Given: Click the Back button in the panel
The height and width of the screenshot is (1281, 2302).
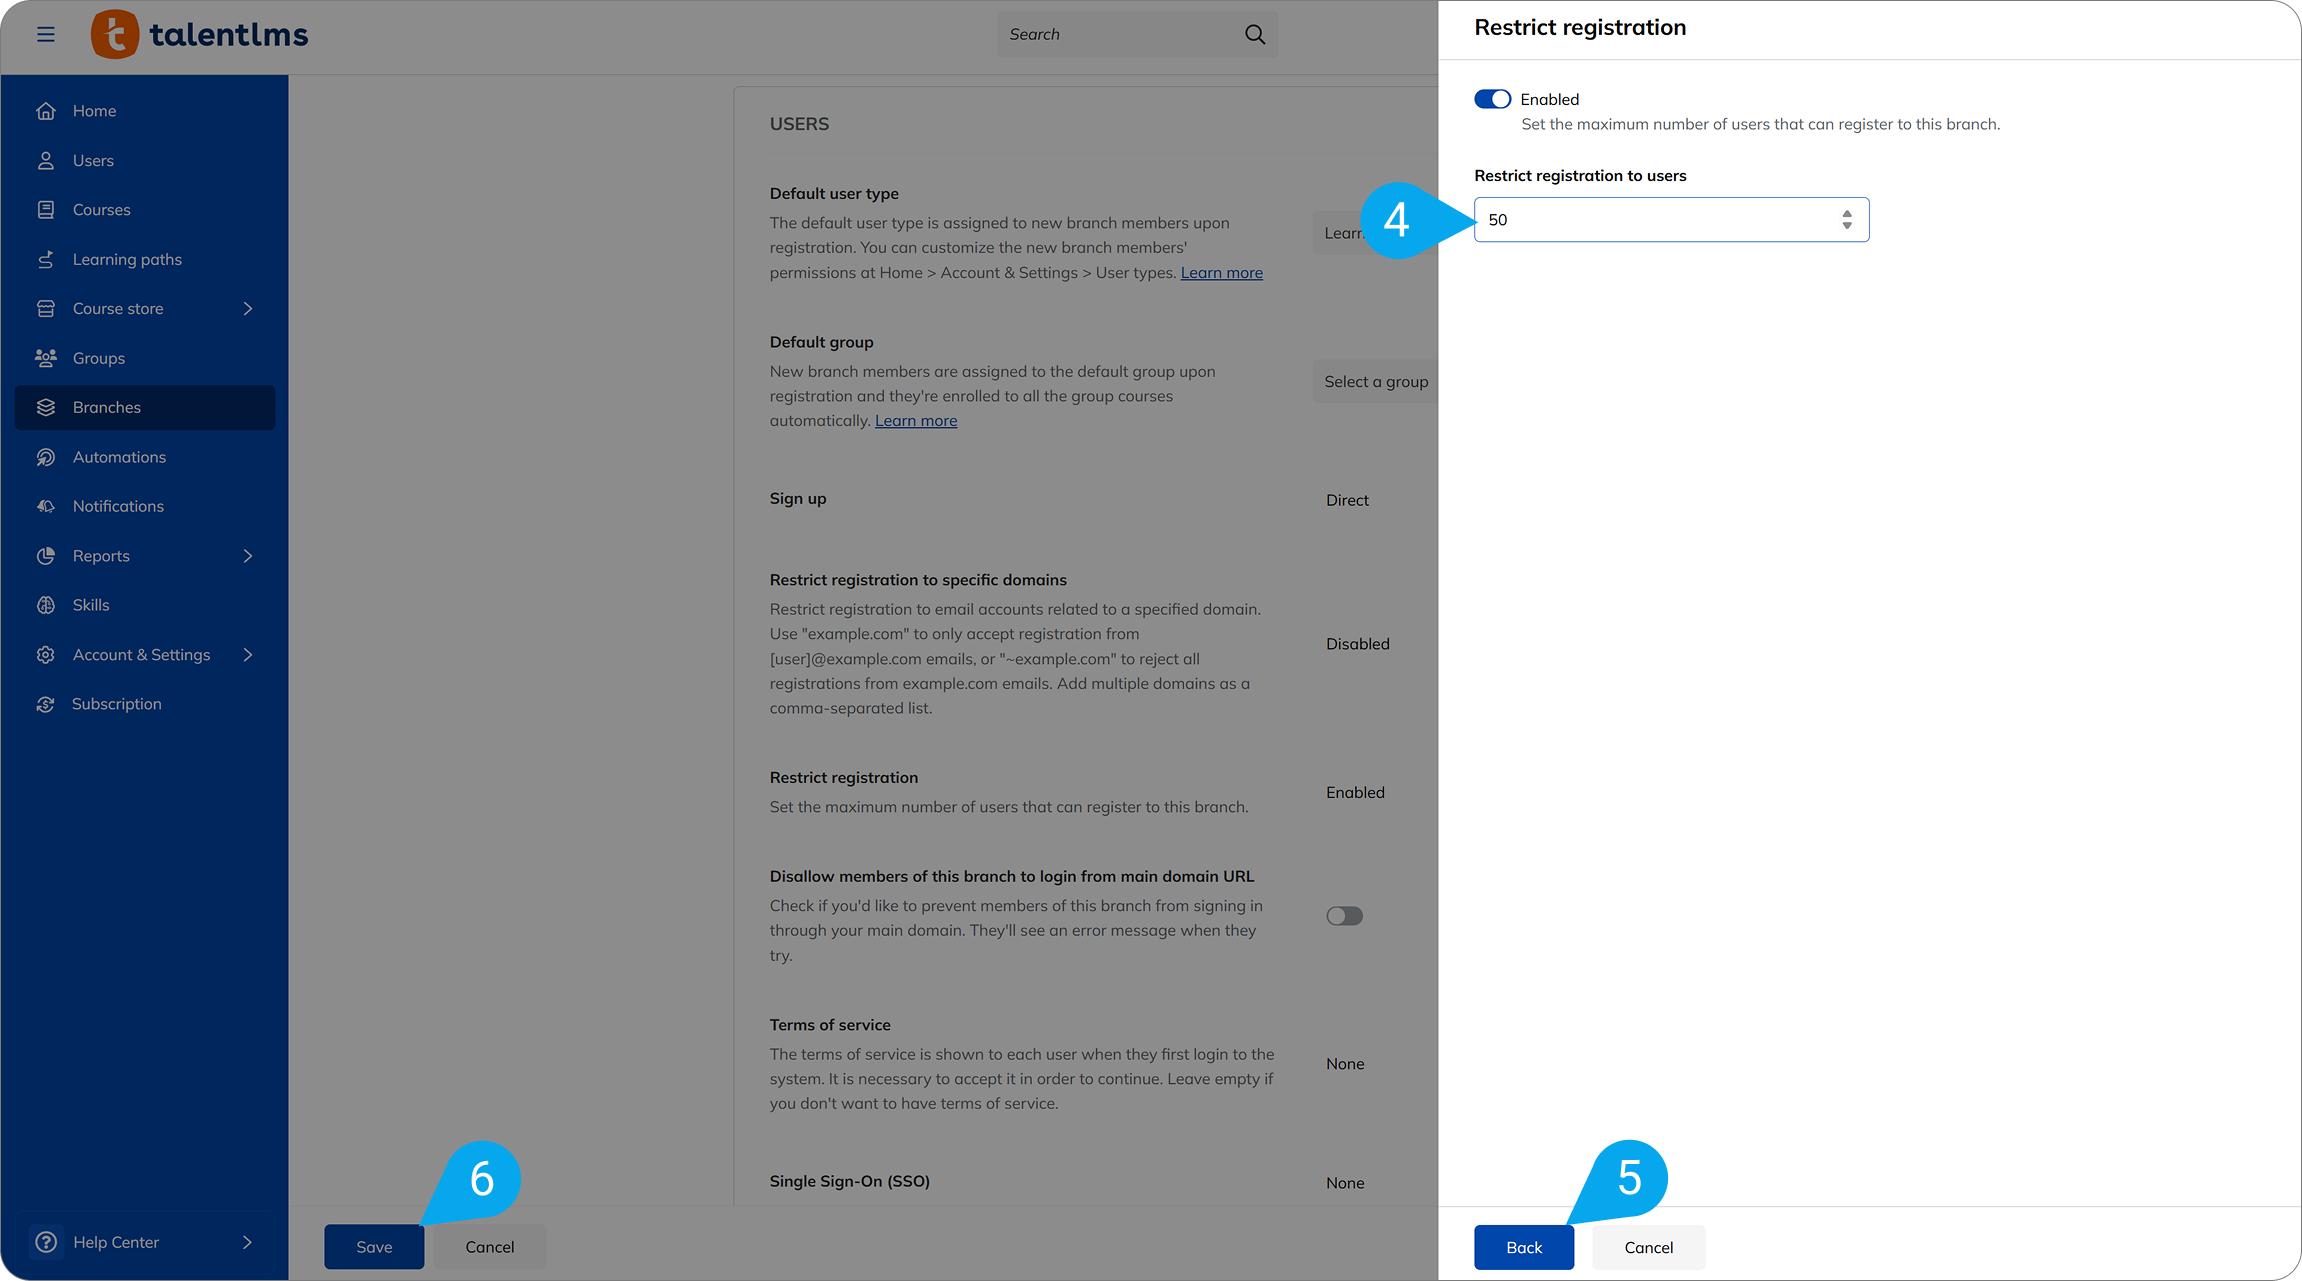Looking at the screenshot, I should (1523, 1247).
